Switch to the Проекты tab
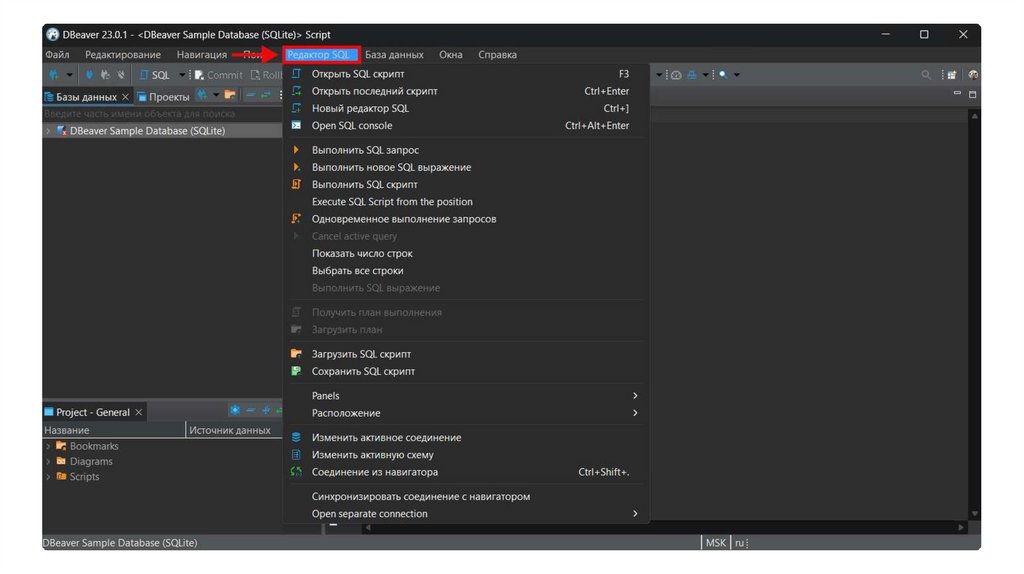The width and height of the screenshot is (1024, 574). point(163,97)
